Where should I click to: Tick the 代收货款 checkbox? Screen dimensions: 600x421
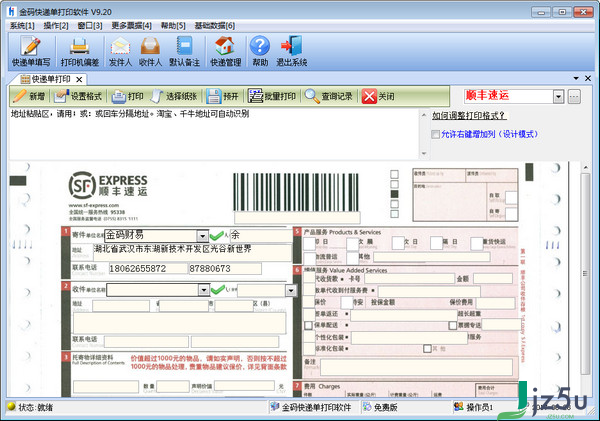point(309,278)
